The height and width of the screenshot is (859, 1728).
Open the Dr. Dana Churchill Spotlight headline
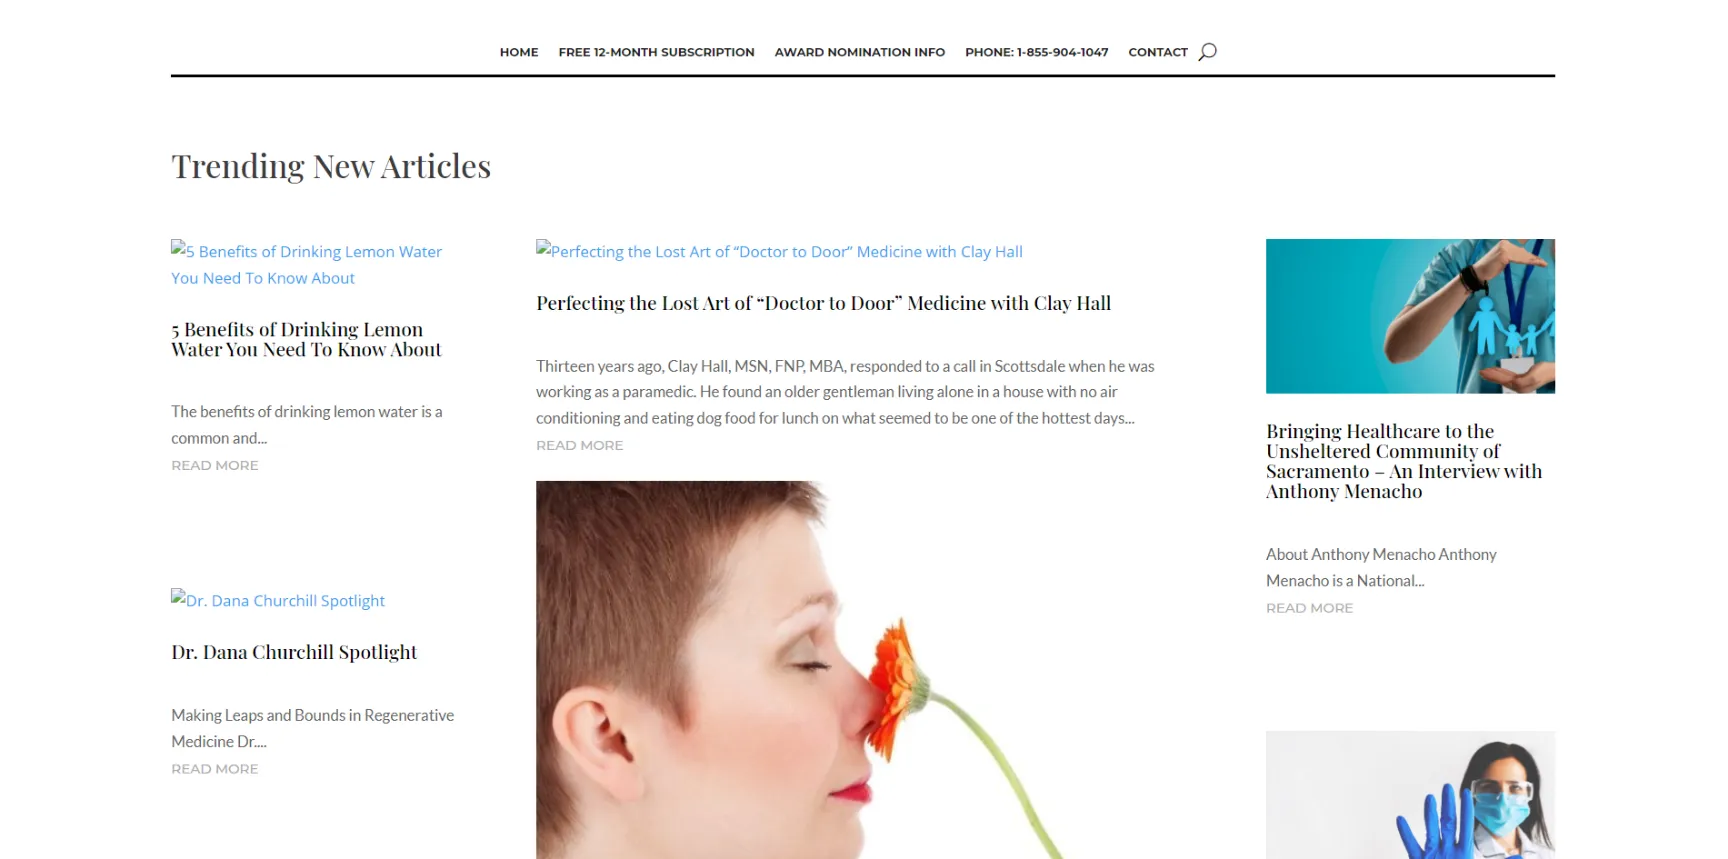click(294, 652)
